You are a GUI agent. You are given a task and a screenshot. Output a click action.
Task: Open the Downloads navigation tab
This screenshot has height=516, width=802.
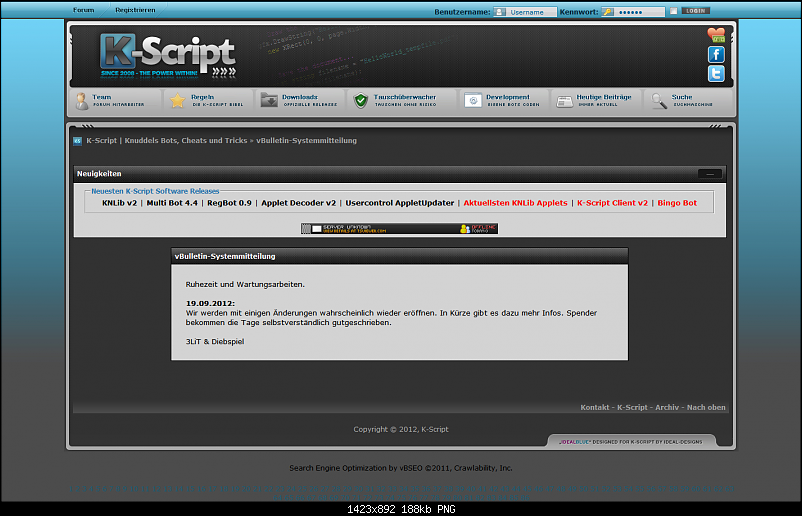point(299,100)
